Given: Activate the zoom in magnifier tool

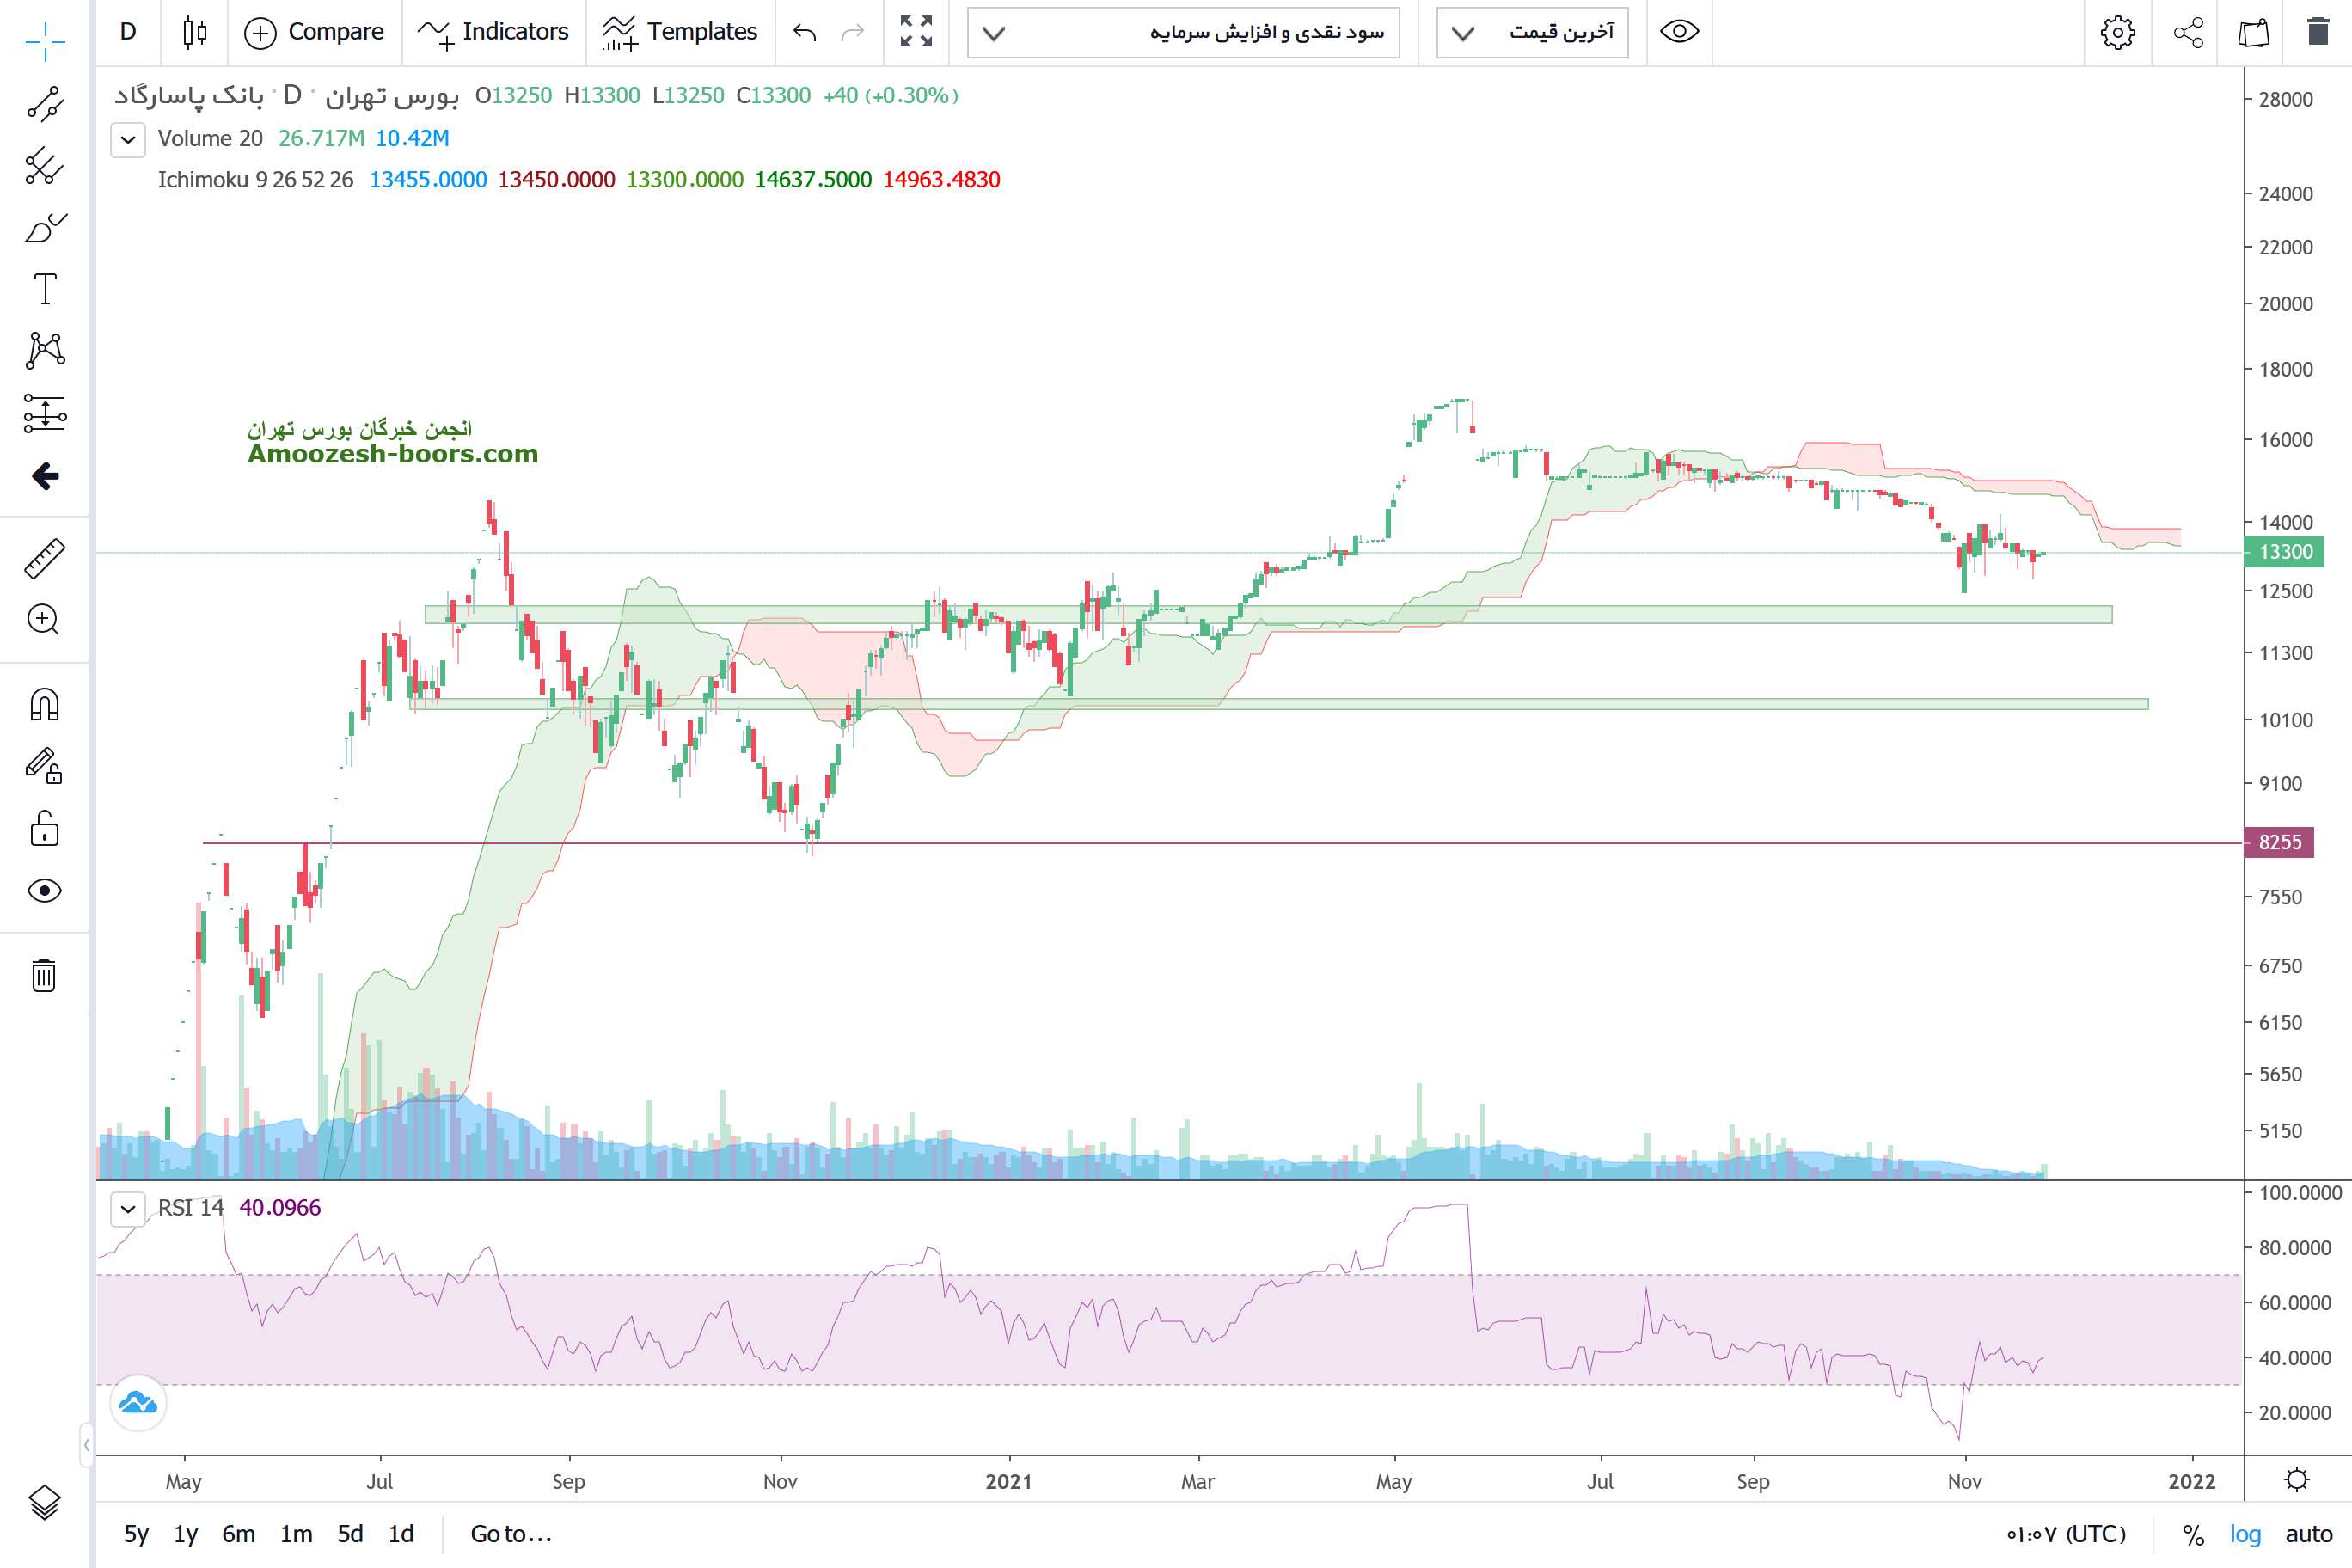Looking at the screenshot, I should pos(45,620).
